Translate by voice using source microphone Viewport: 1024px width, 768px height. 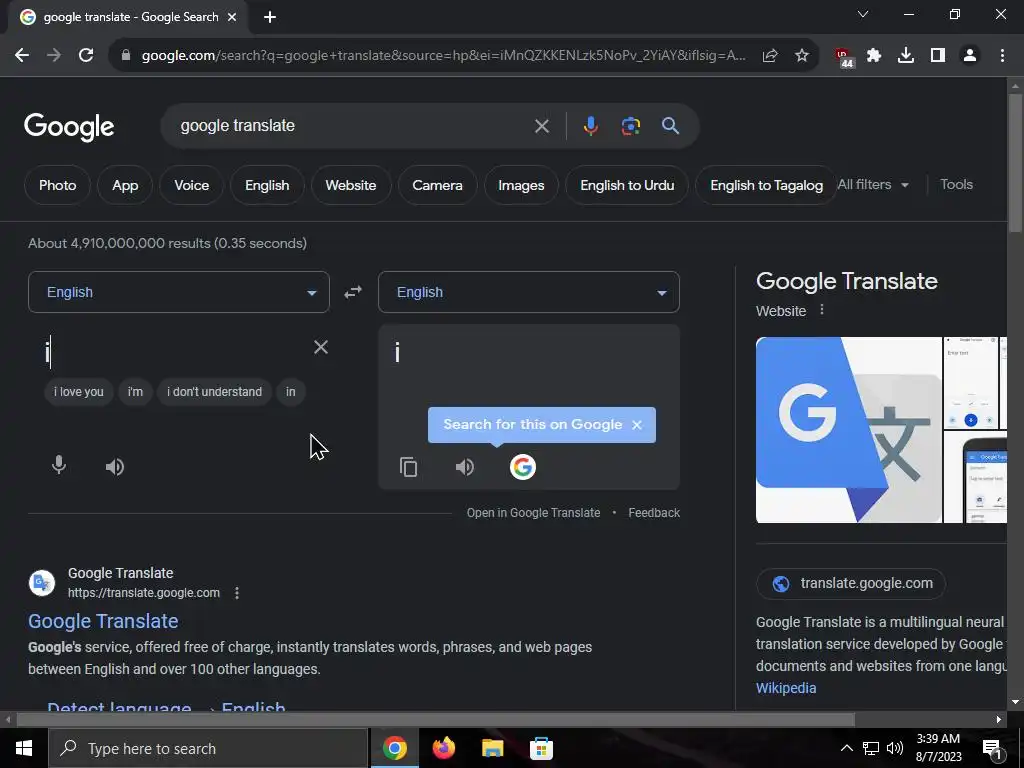[x=59, y=466]
